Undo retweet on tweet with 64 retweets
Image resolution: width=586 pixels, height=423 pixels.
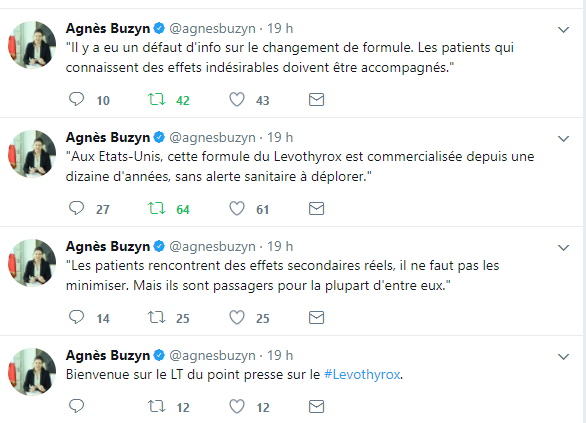[156, 208]
